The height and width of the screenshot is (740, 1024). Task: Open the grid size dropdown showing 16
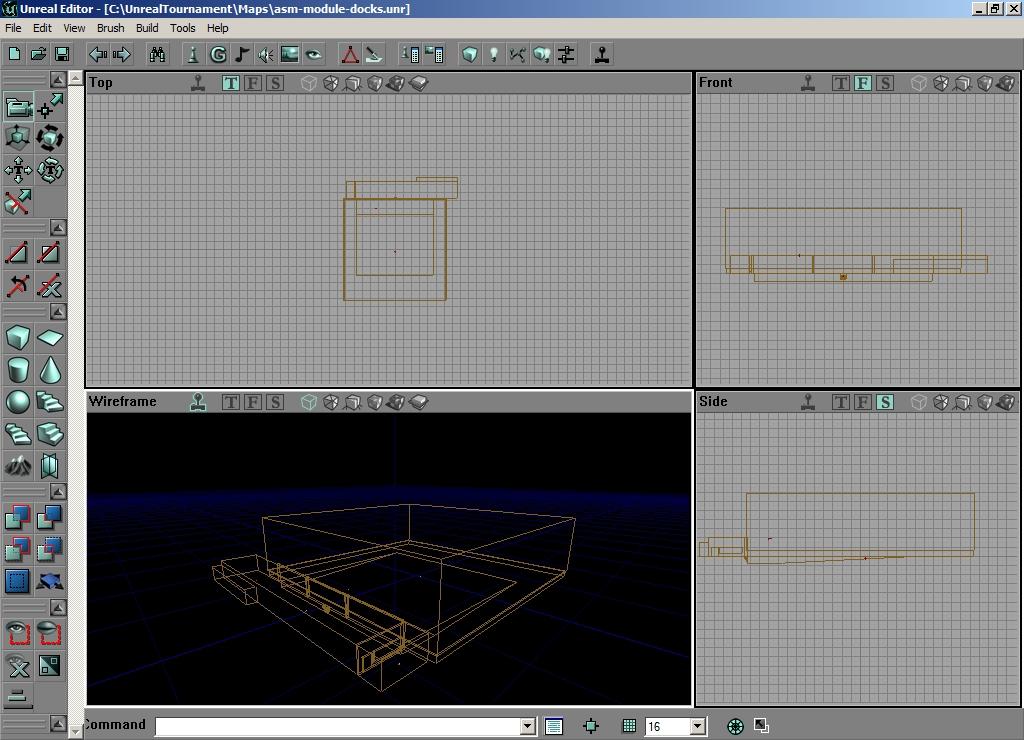(x=698, y=727)
